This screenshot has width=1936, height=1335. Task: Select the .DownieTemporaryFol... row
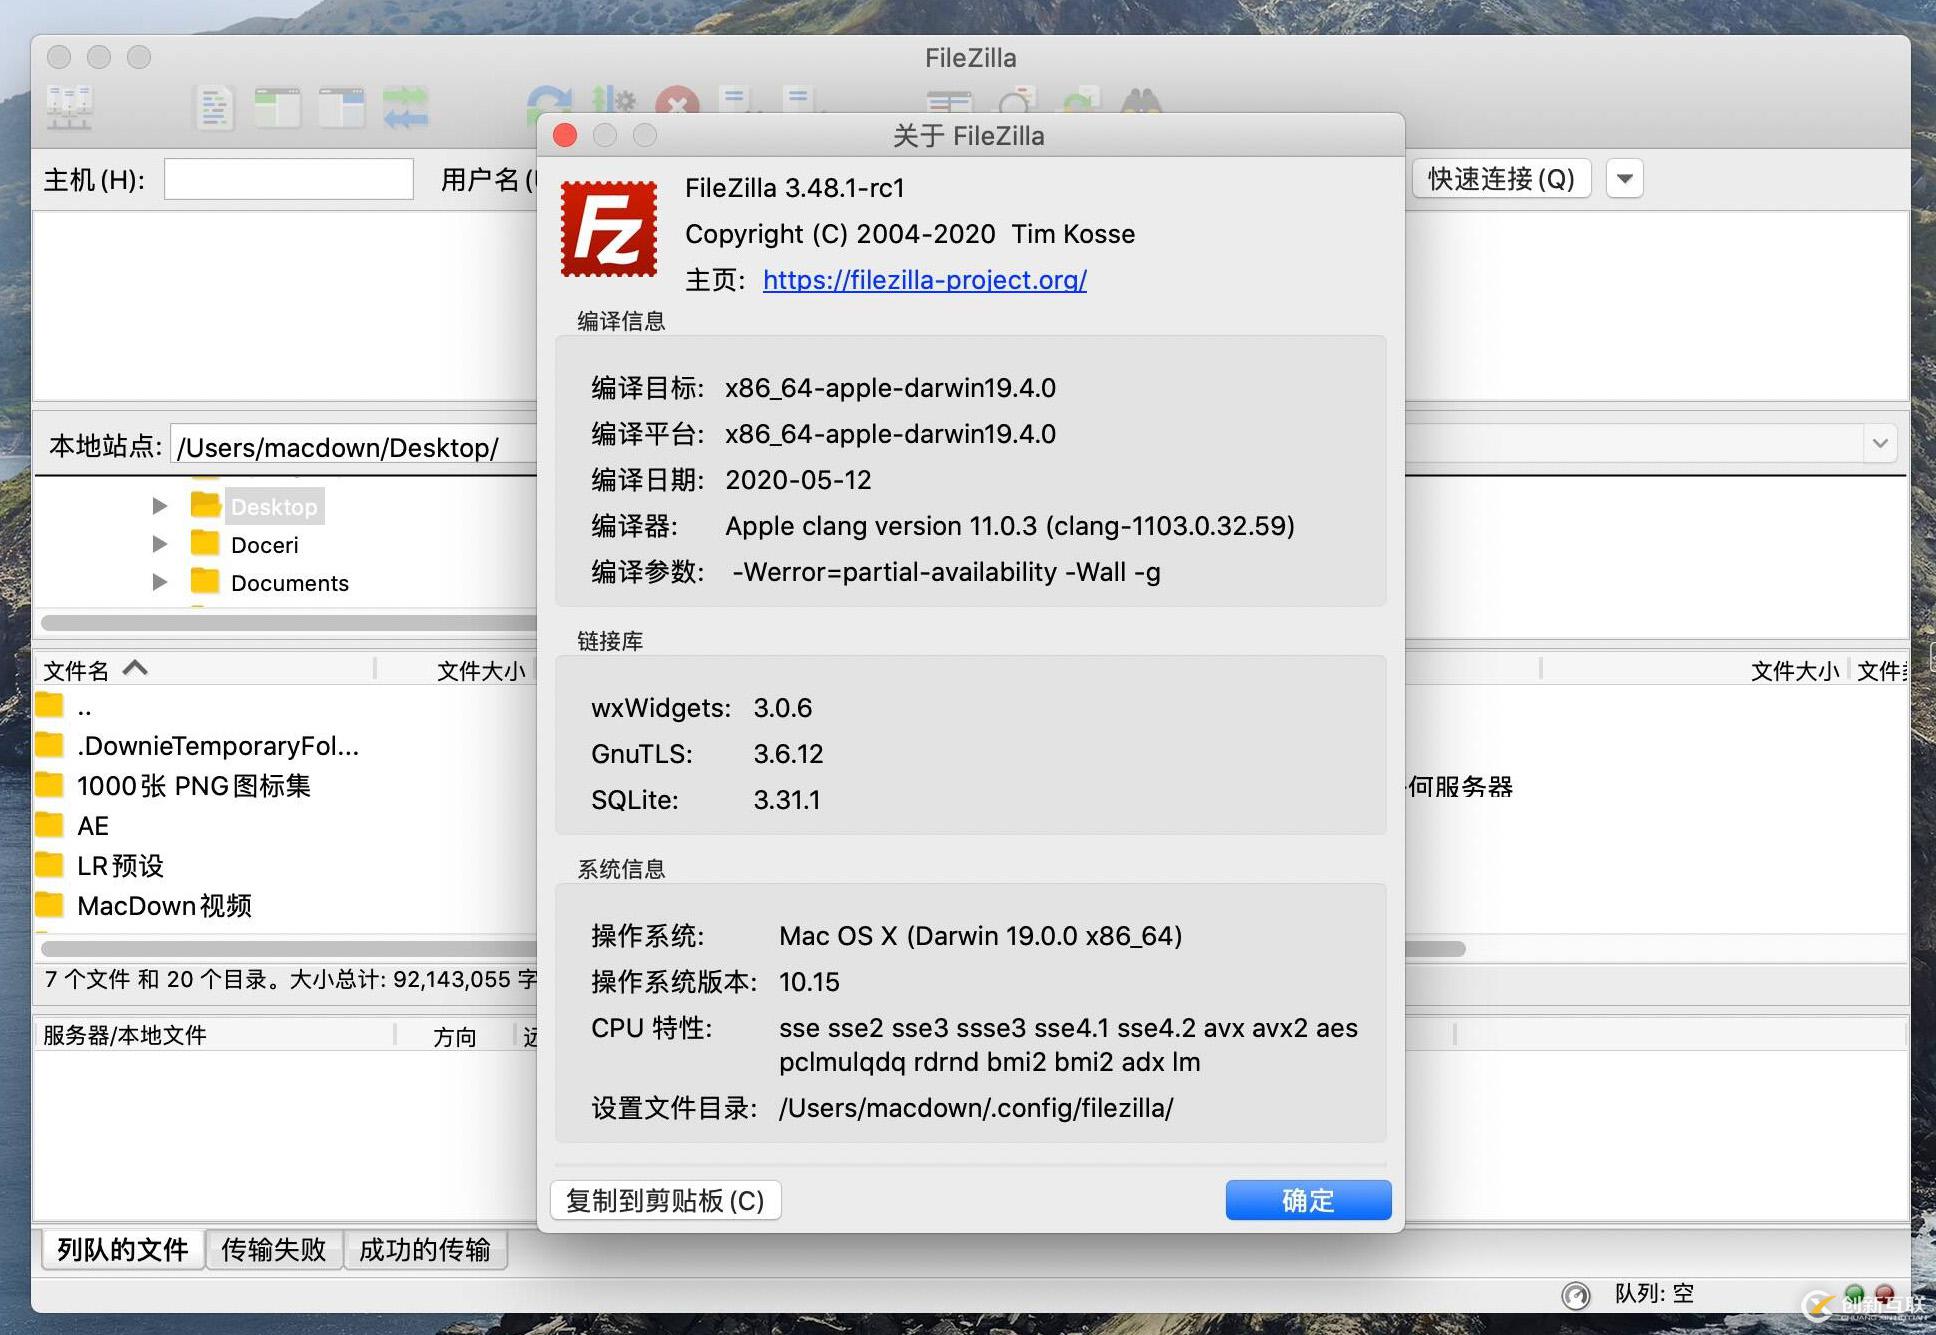tap(285, 746)
